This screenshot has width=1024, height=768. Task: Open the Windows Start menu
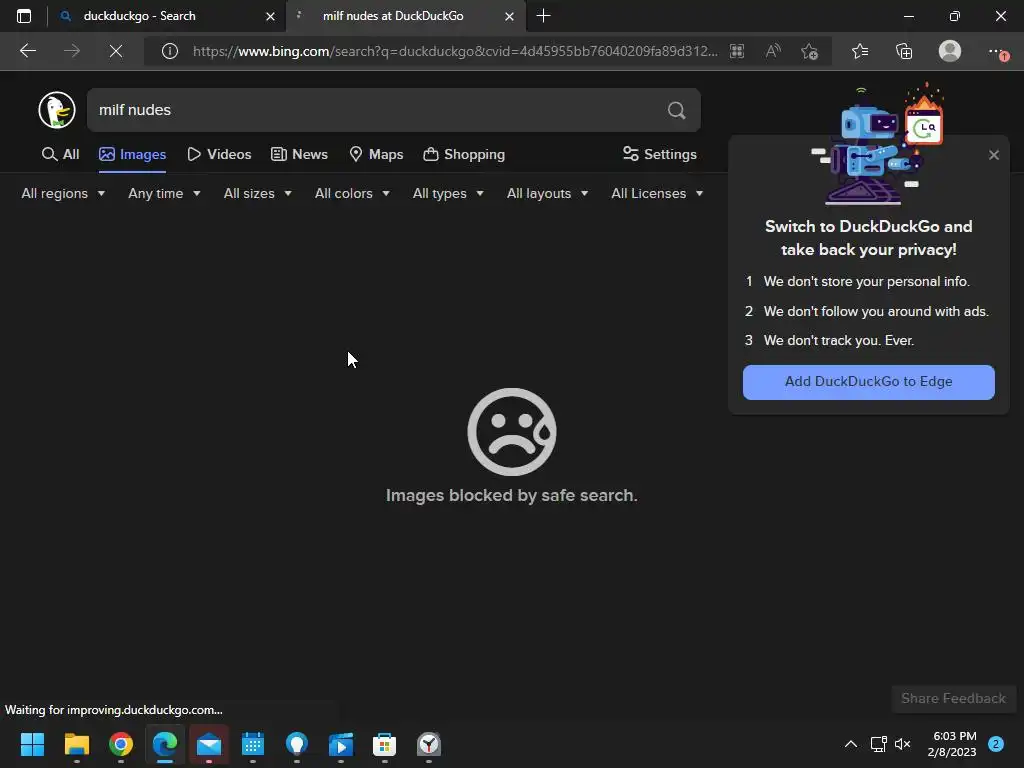click(x=32, y=744)
